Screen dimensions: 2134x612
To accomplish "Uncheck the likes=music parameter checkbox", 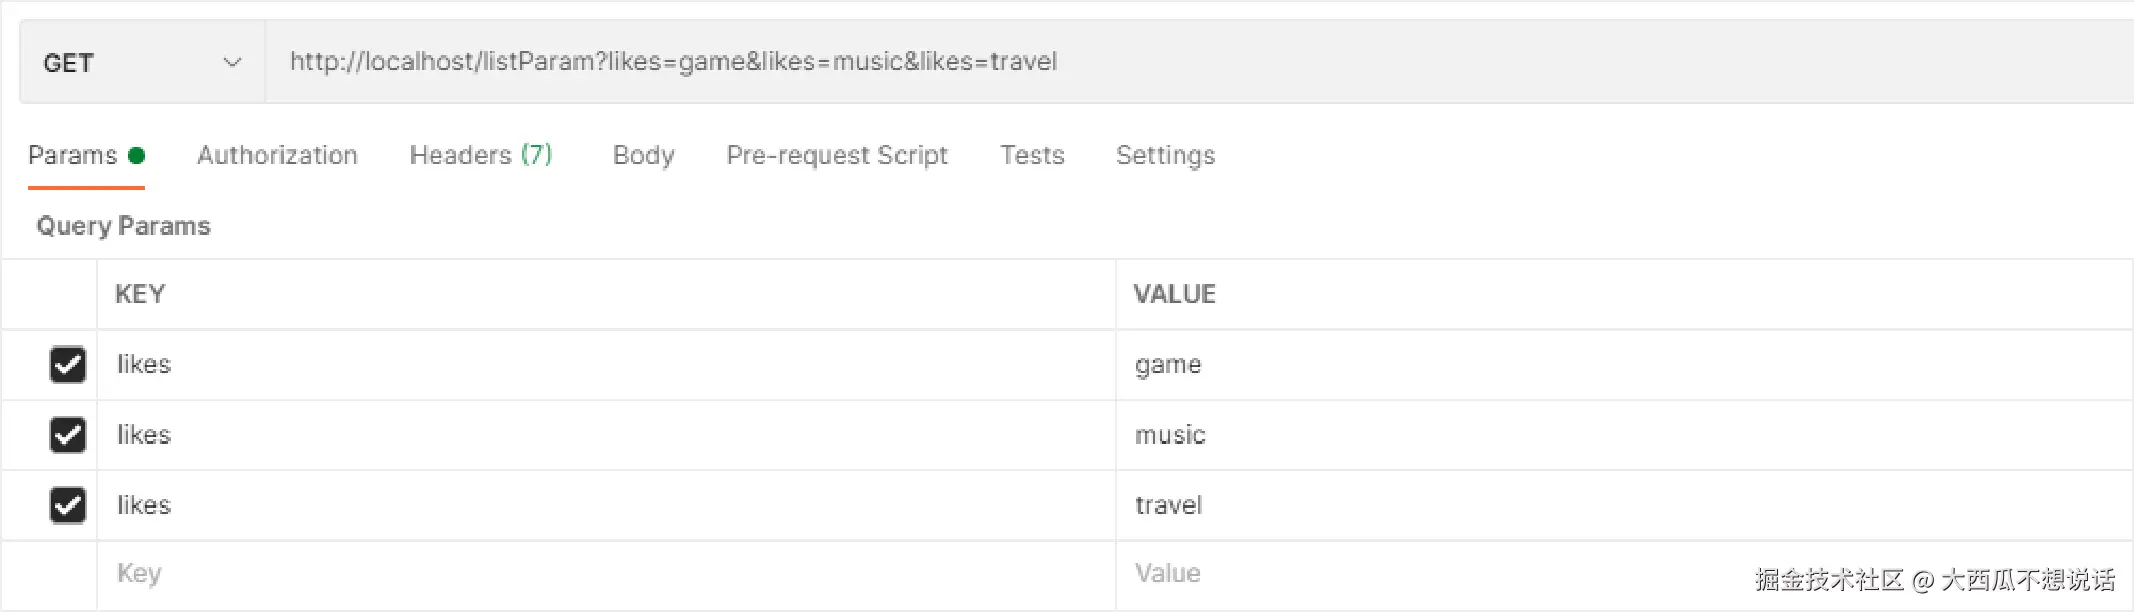I will point(68,435).
